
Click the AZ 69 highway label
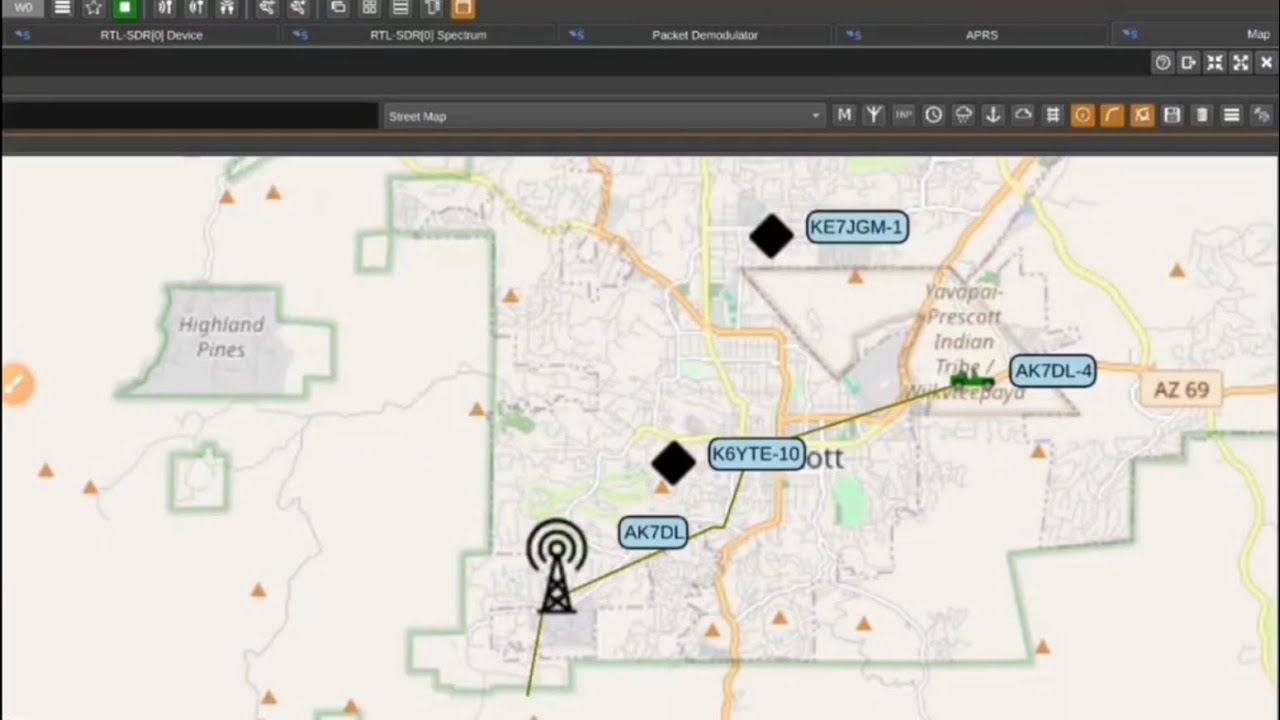point(1181,390)
